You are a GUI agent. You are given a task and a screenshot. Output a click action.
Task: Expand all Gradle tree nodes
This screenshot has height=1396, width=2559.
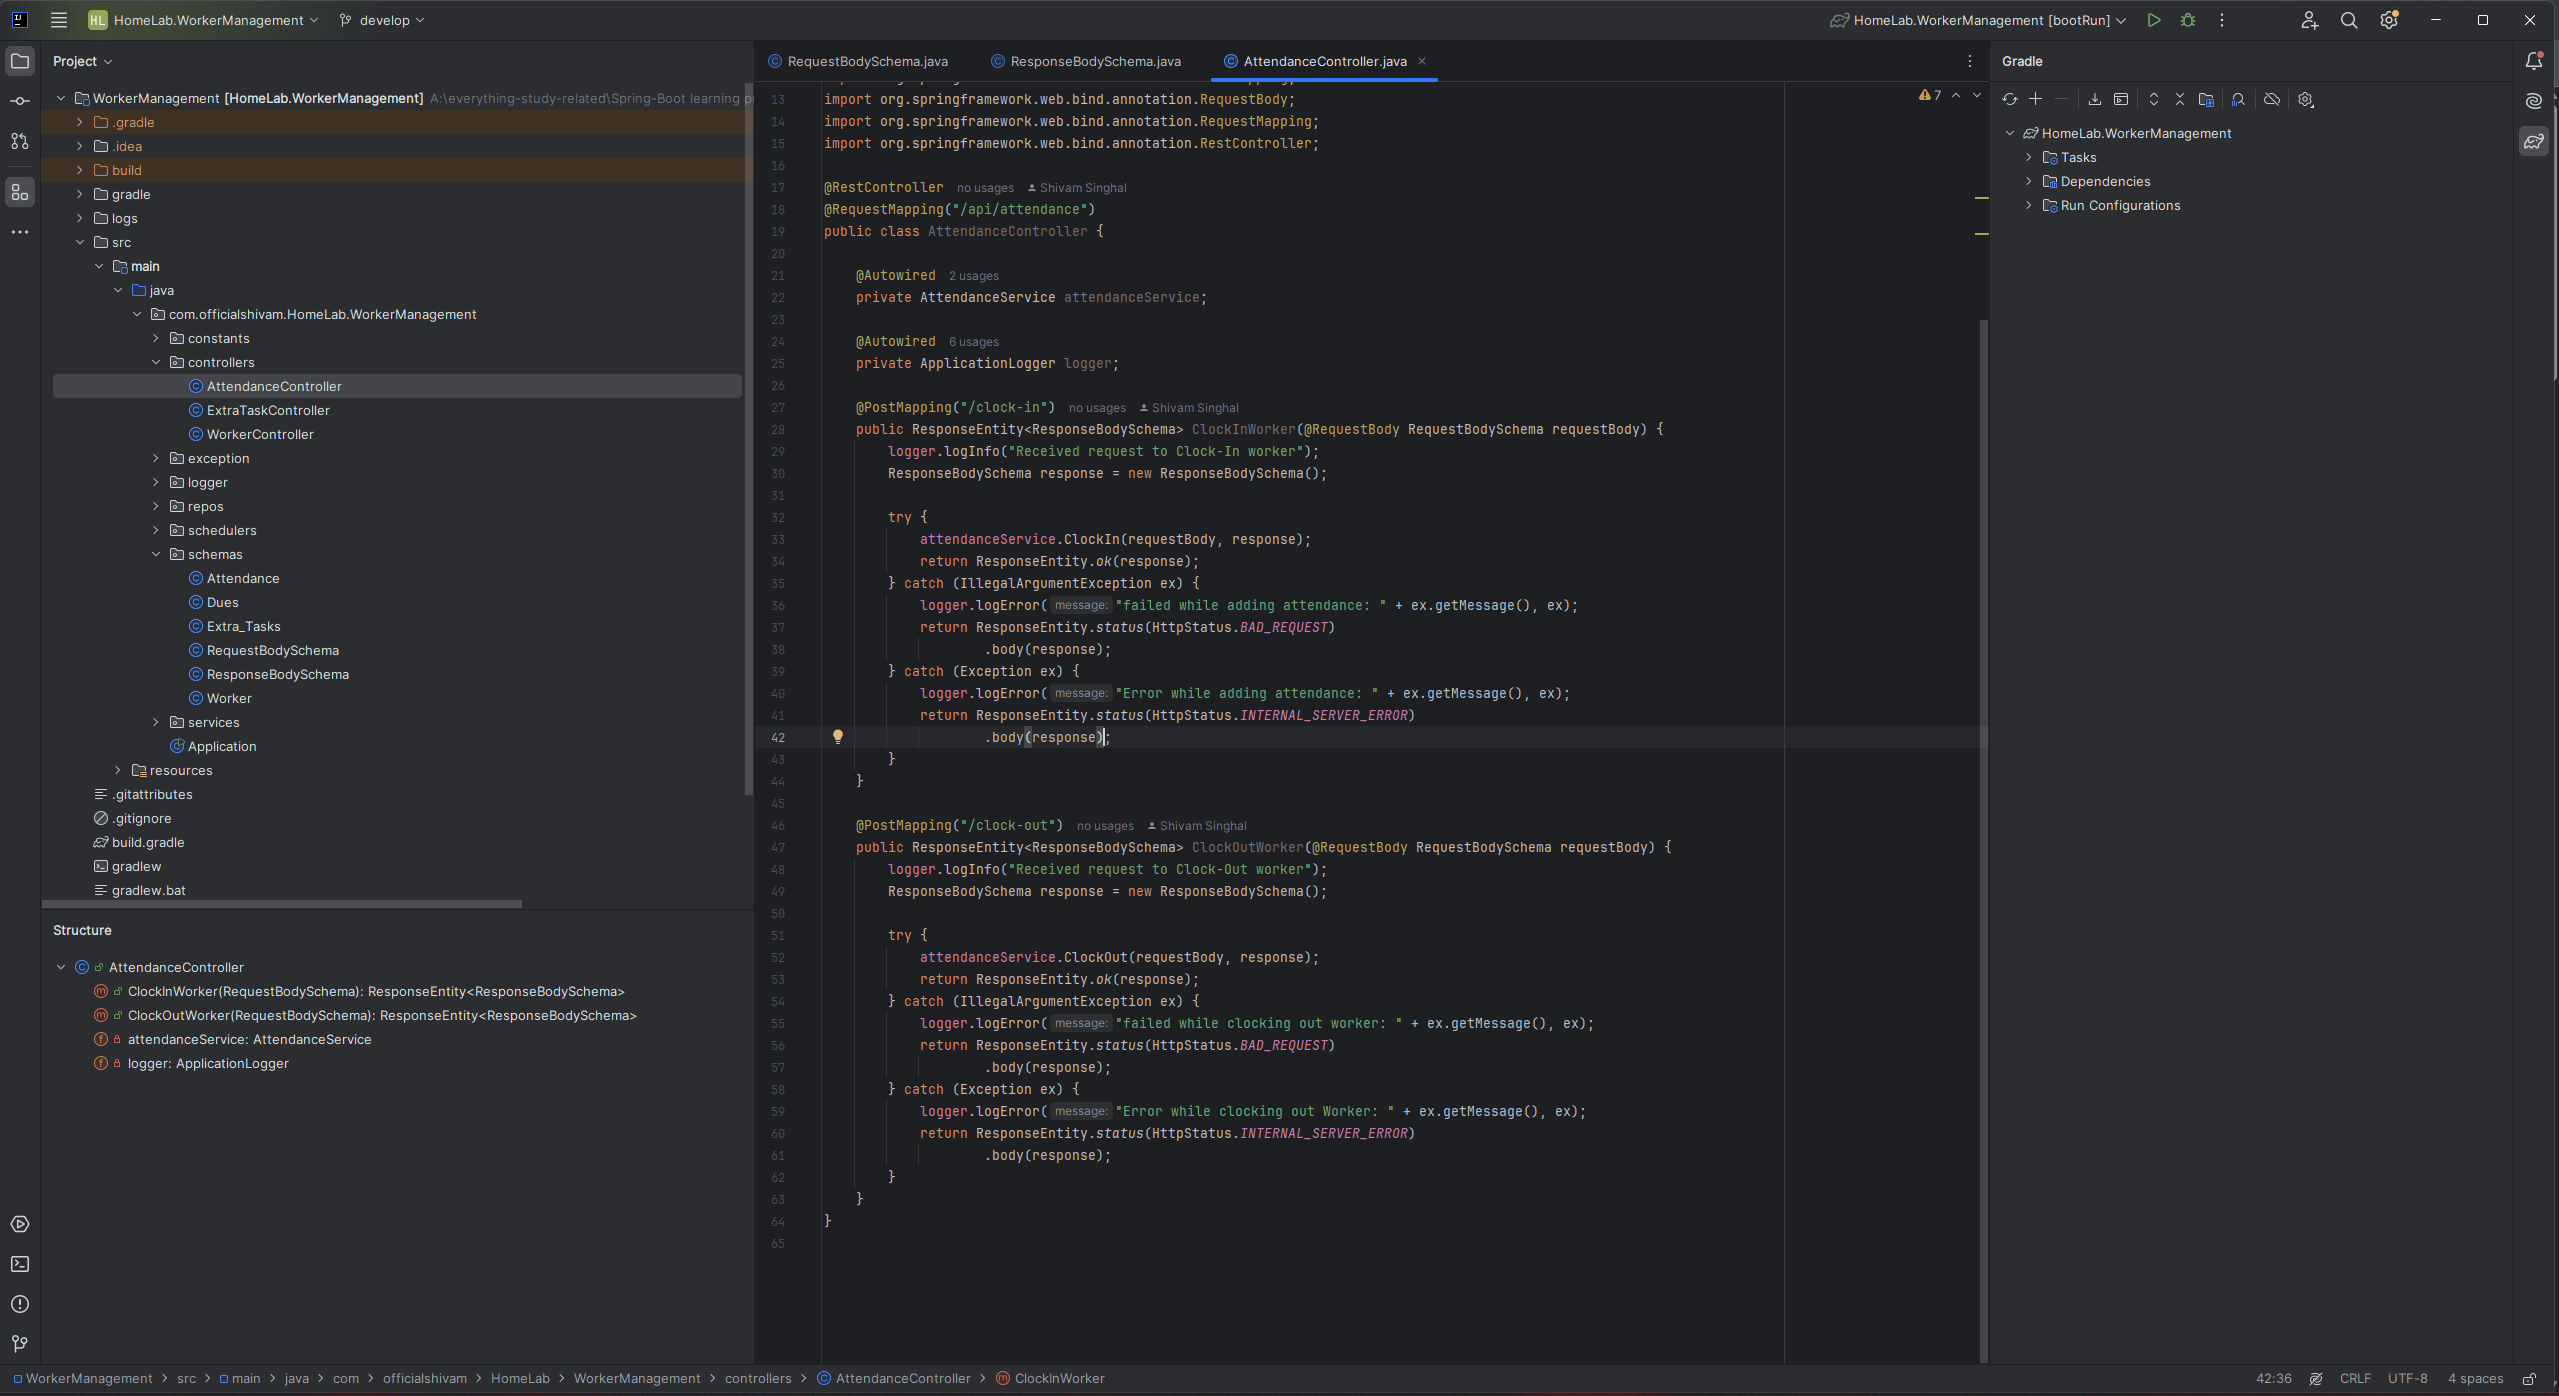tap(2154, 99)
